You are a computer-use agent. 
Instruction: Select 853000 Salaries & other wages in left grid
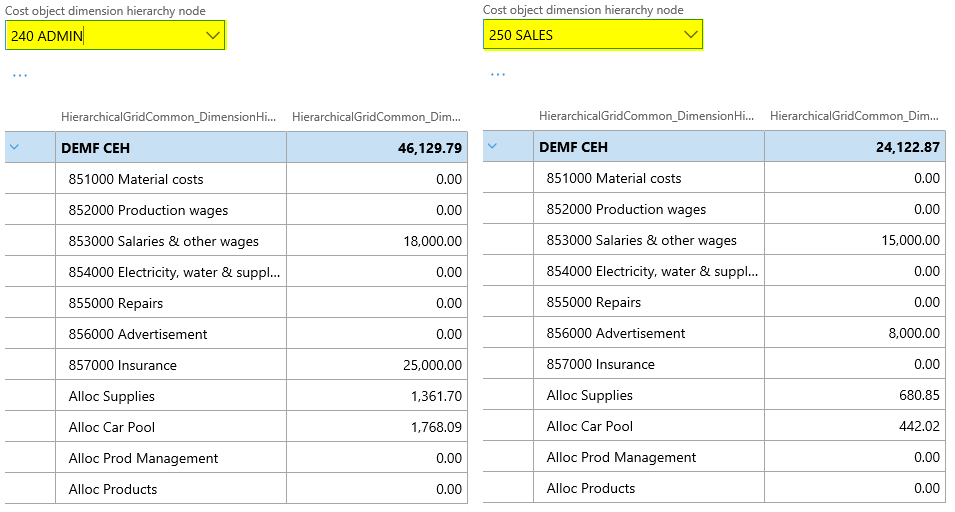(164, 241)
